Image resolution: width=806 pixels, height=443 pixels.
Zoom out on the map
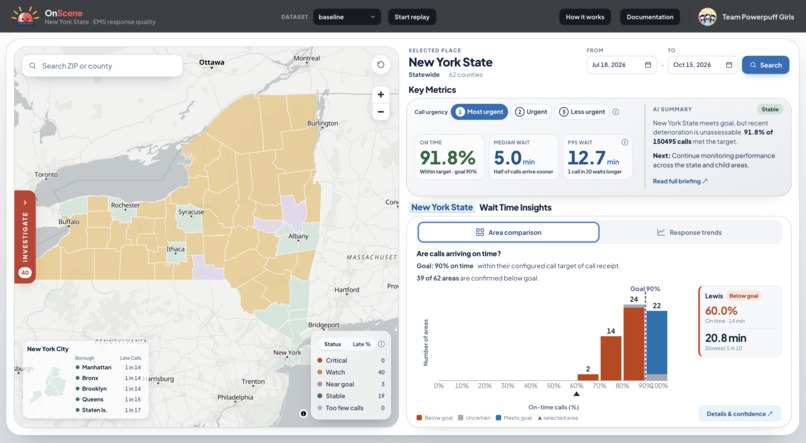click(380, 112)
